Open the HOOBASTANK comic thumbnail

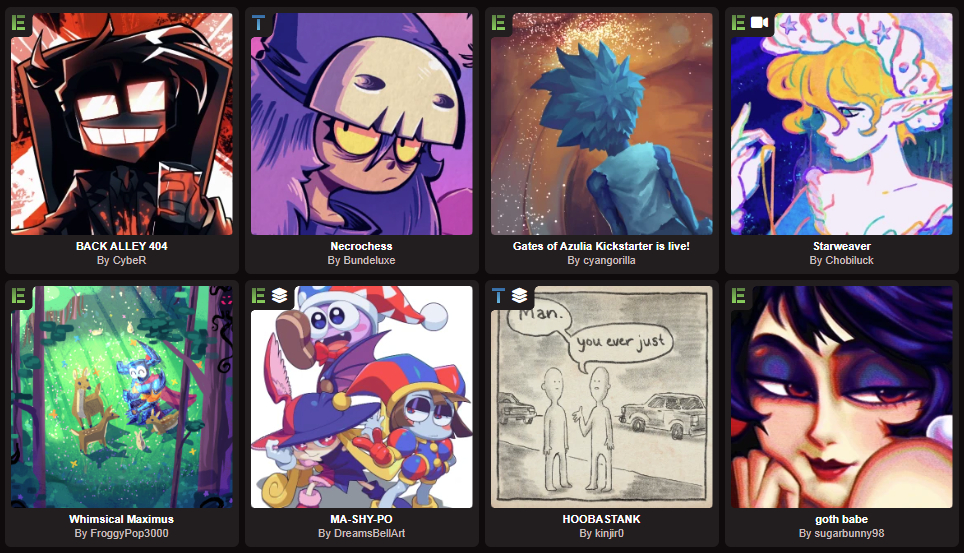click(x=602, y=397)
